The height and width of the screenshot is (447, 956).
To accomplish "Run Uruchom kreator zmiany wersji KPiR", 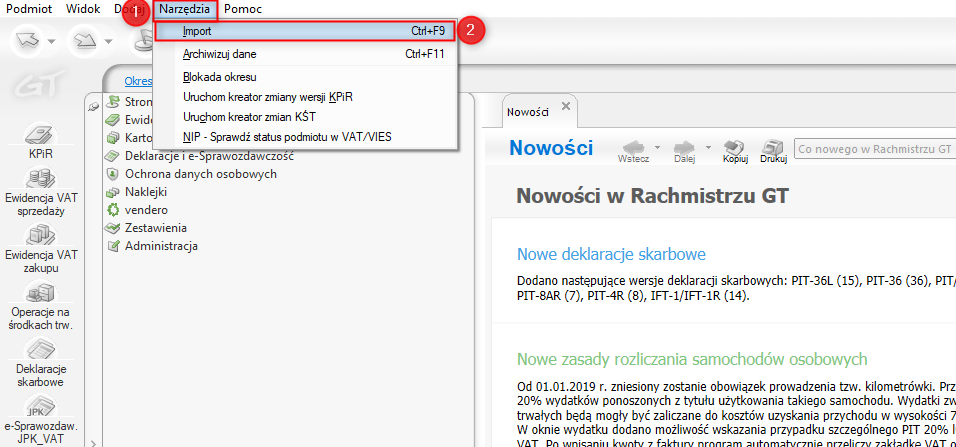I will pyautogui.click(x=305, y=97).
